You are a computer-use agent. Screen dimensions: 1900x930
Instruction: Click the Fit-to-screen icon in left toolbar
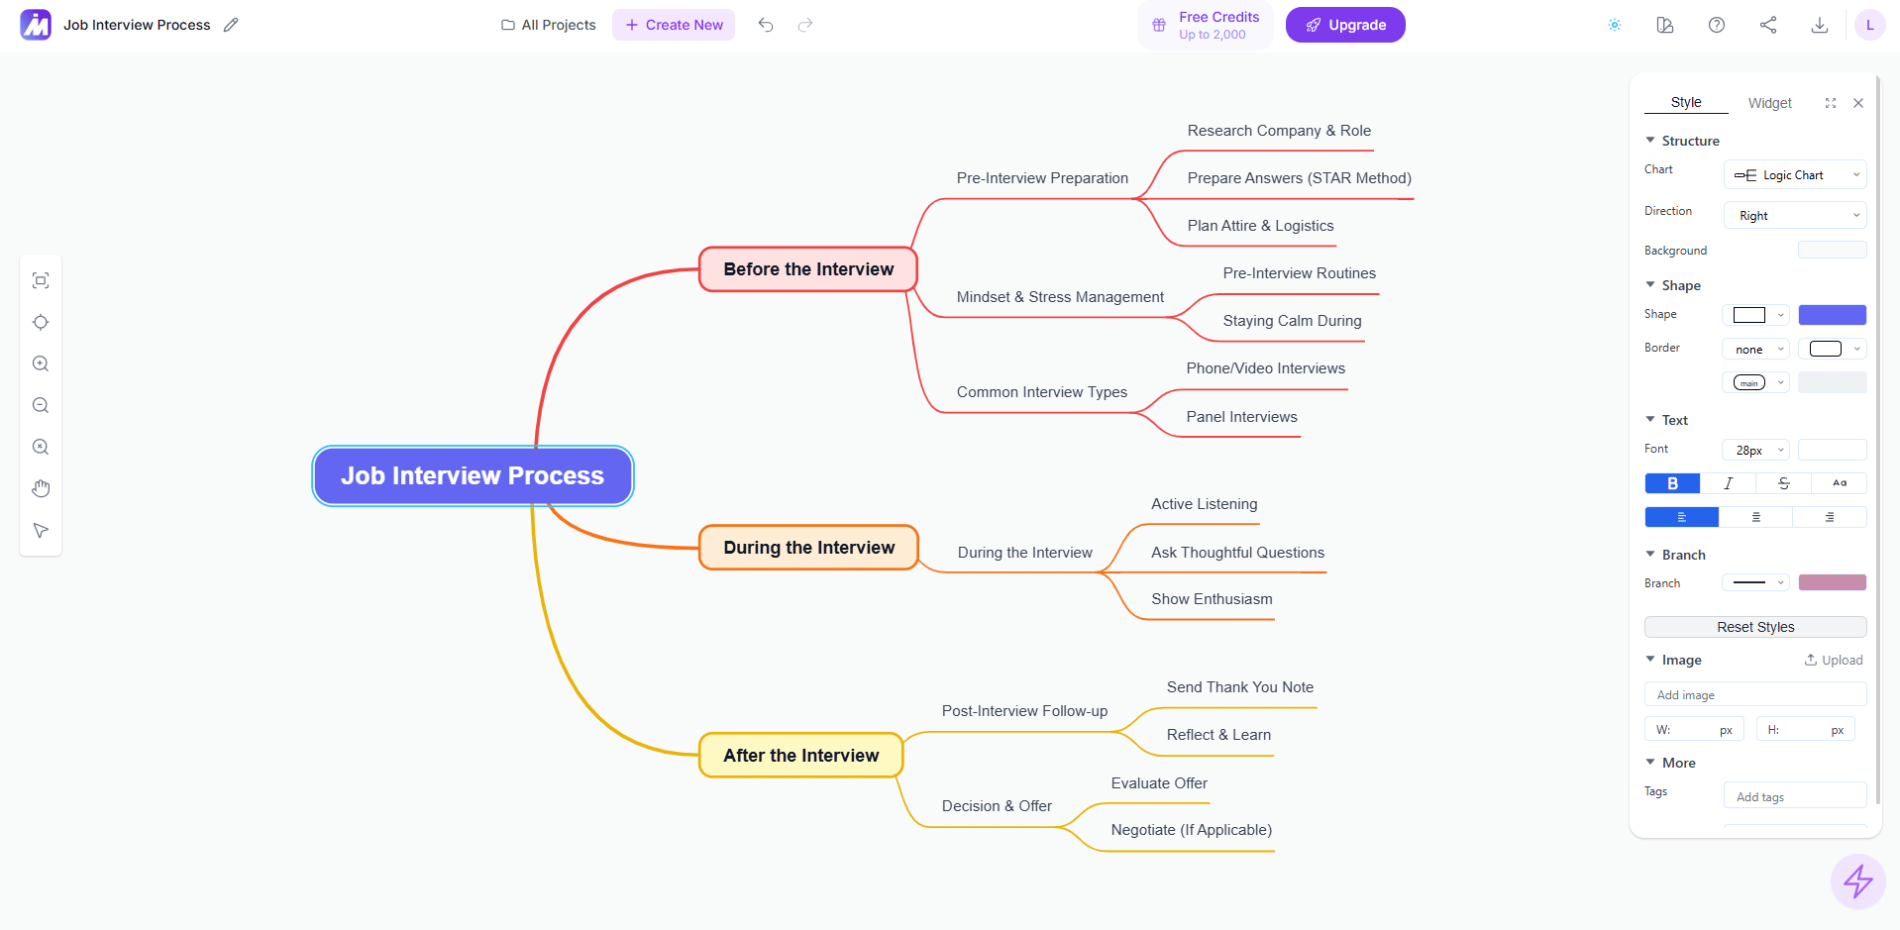coord(41,280)
